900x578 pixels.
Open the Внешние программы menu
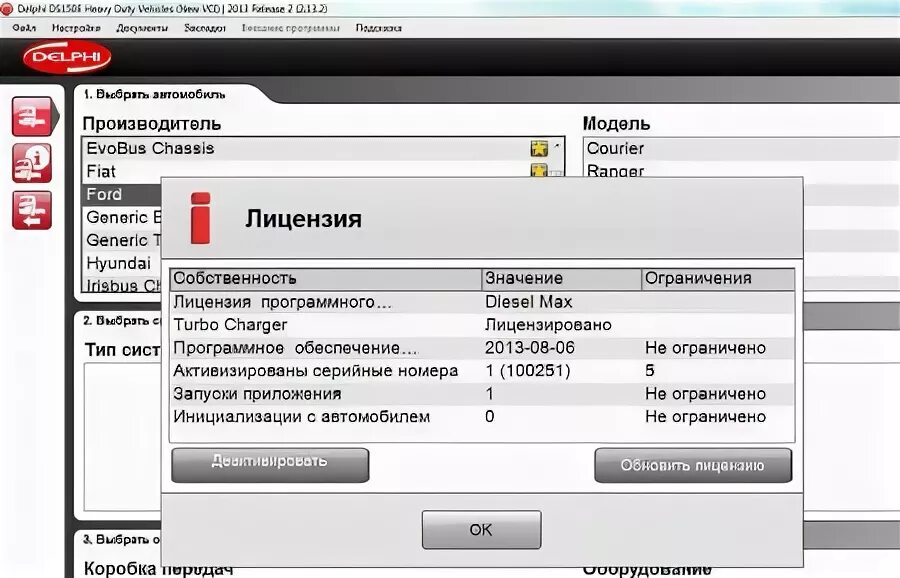click(290, 28)
